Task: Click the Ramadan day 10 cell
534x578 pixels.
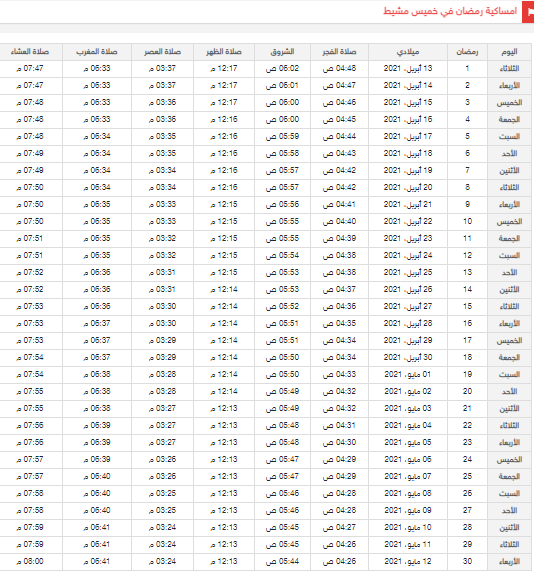Action: coord(467,222)
